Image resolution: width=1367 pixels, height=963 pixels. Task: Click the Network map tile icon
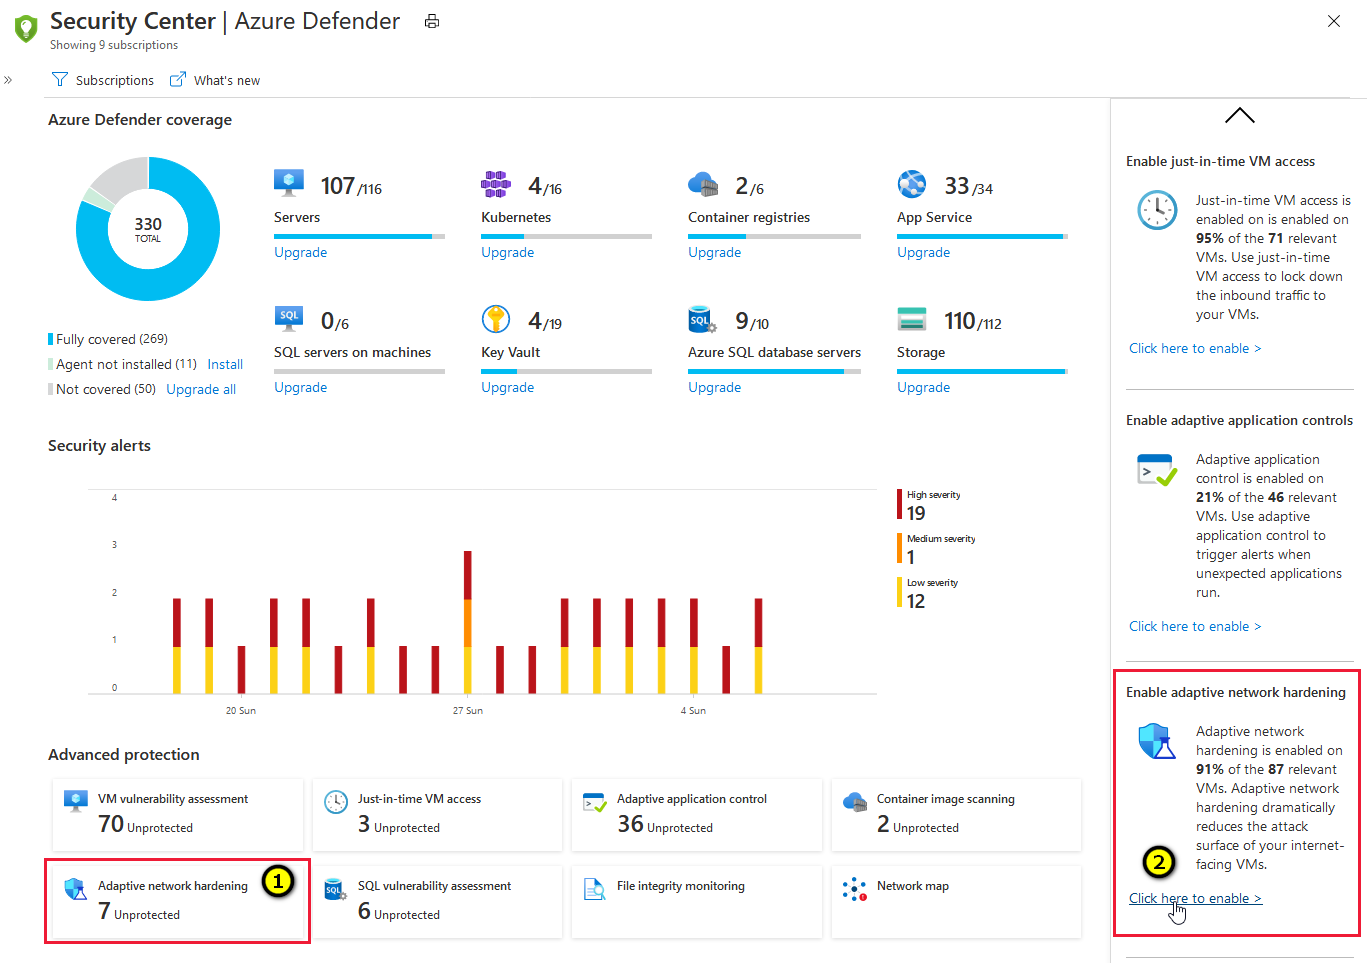[x=855, y=889]
